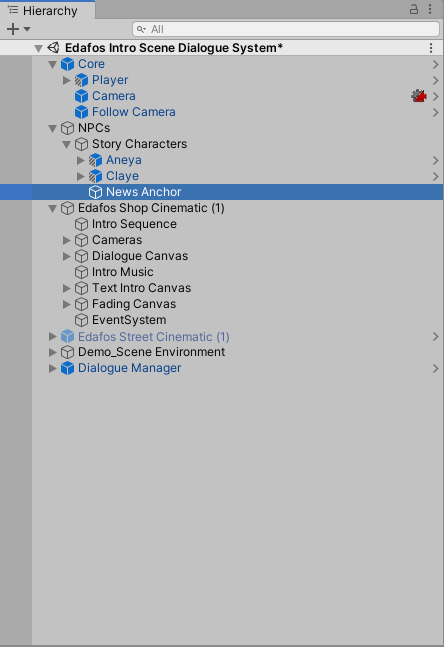Viewport: 444px width, 647px height.
Task: Click the Player prefab variant icon
Action: tap(81, 80)
